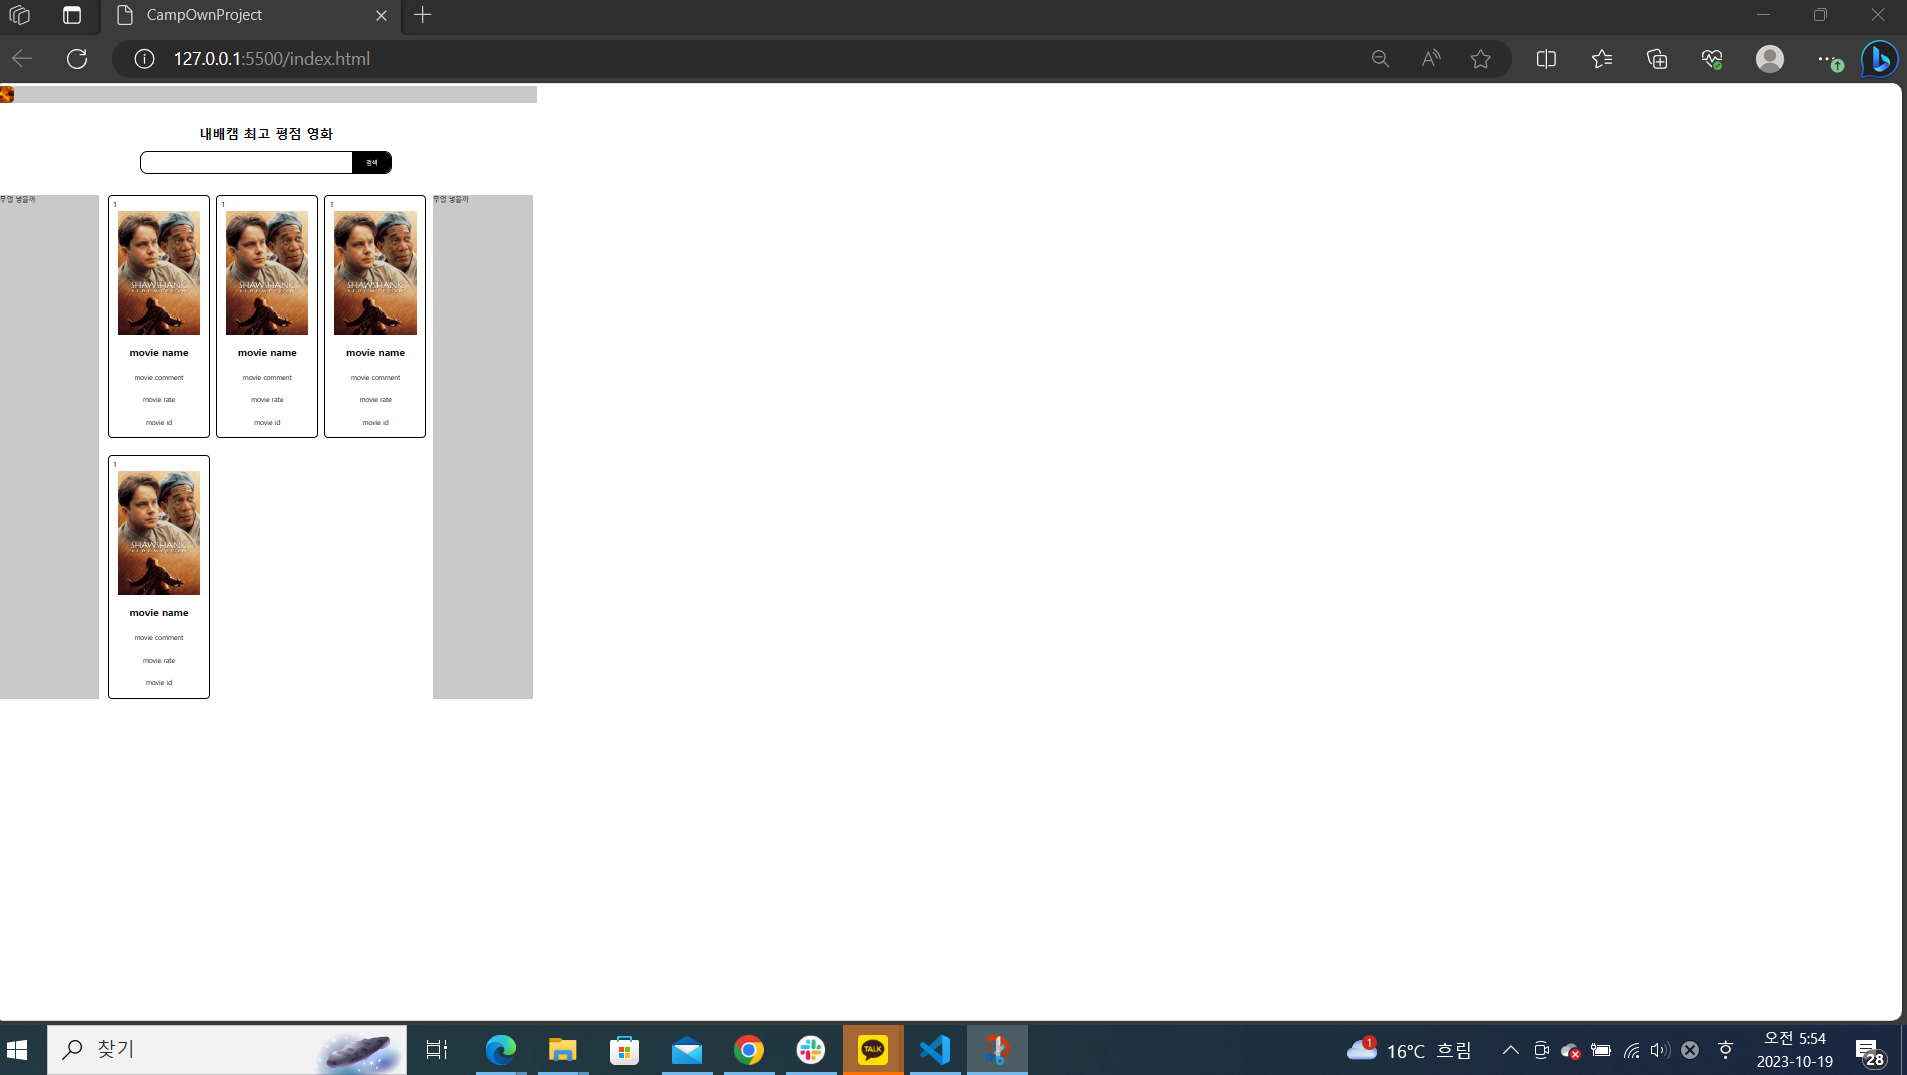Open network Wi-Fi tray icon

1631,1050
